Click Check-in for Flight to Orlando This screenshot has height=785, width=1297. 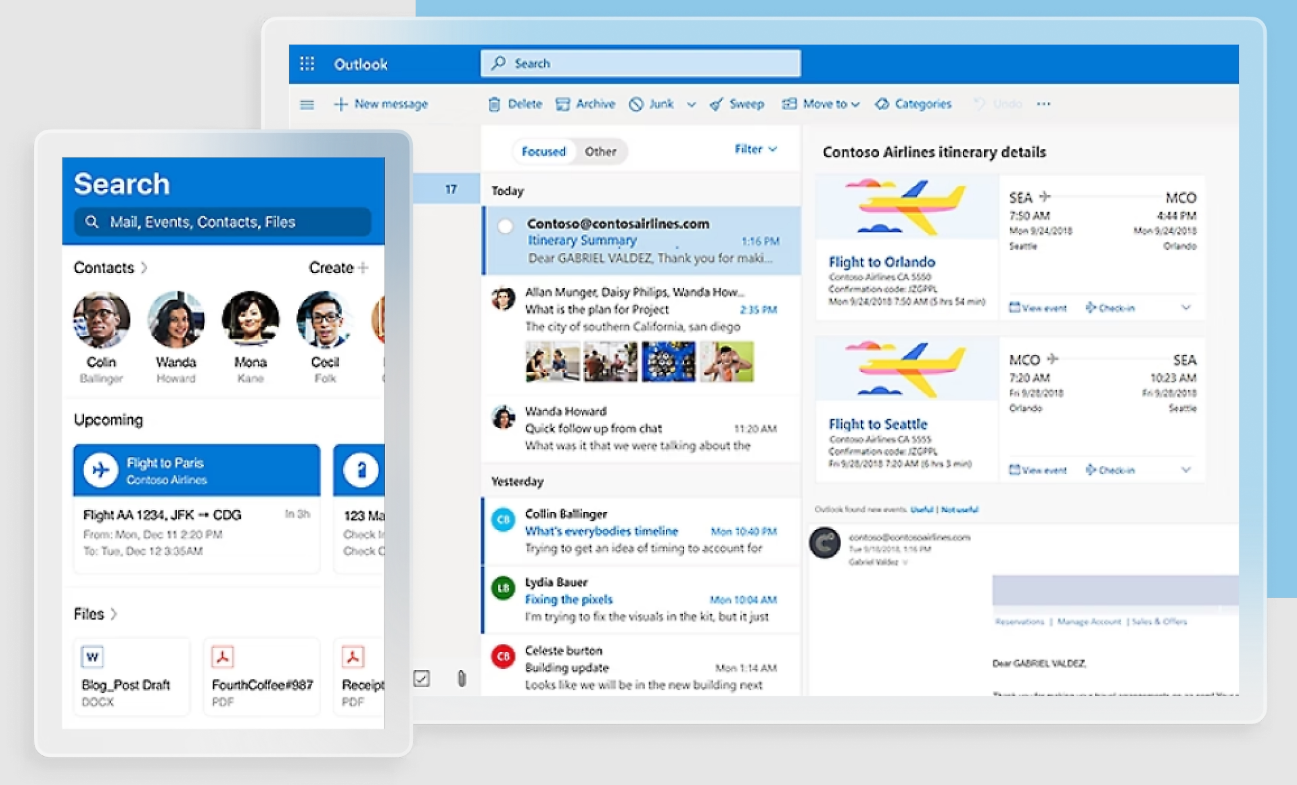[1110, 308]
